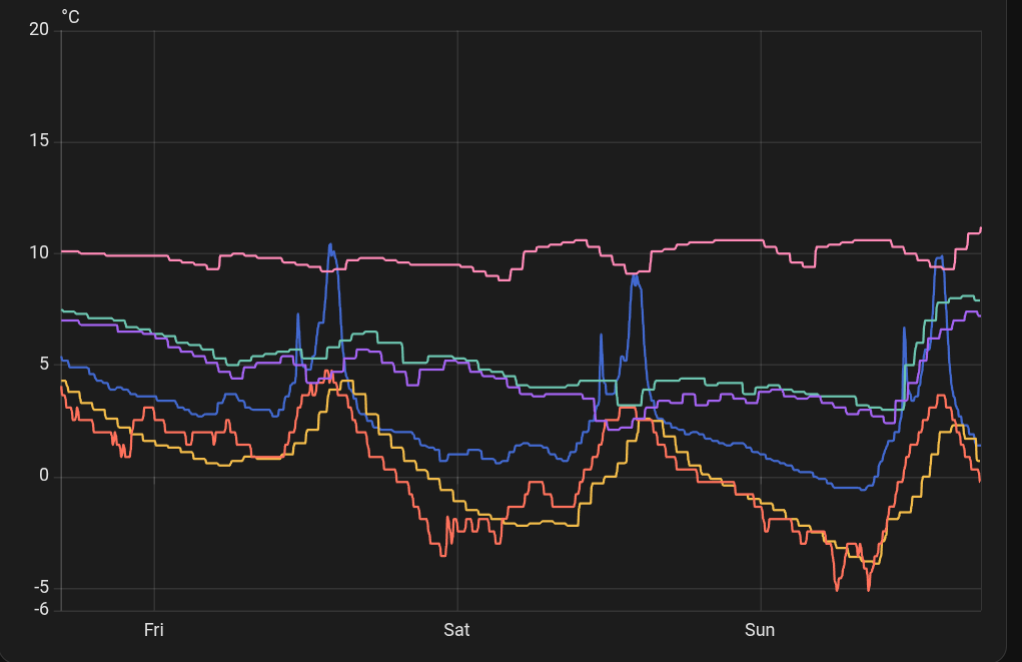1022x662 pixels.
Task: Click the -6 value on the temperature axis
Action: [39, 609]
